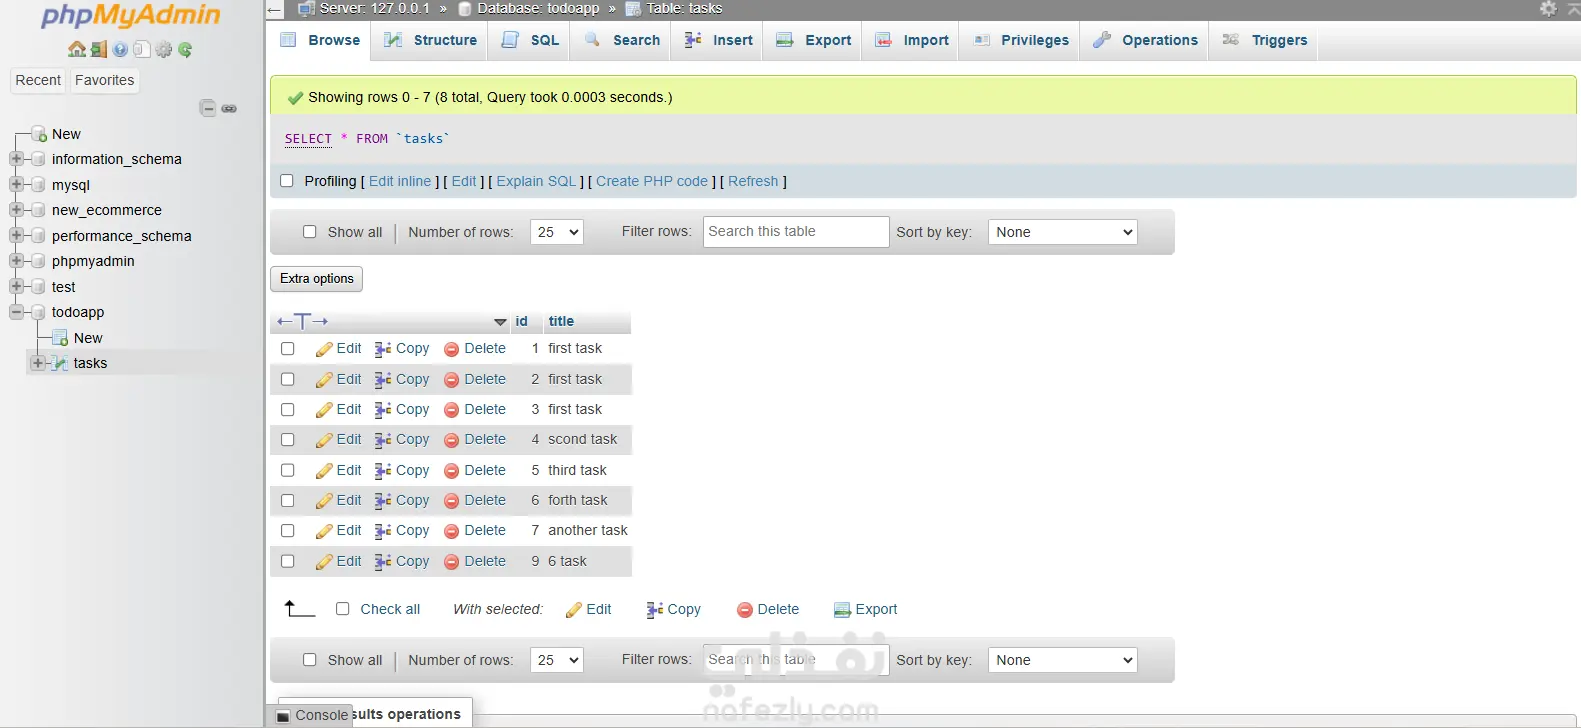Open navigation panel settings gear
Image resolution: width=1581 pixels, height=728 pixels.
click(164, 49)
